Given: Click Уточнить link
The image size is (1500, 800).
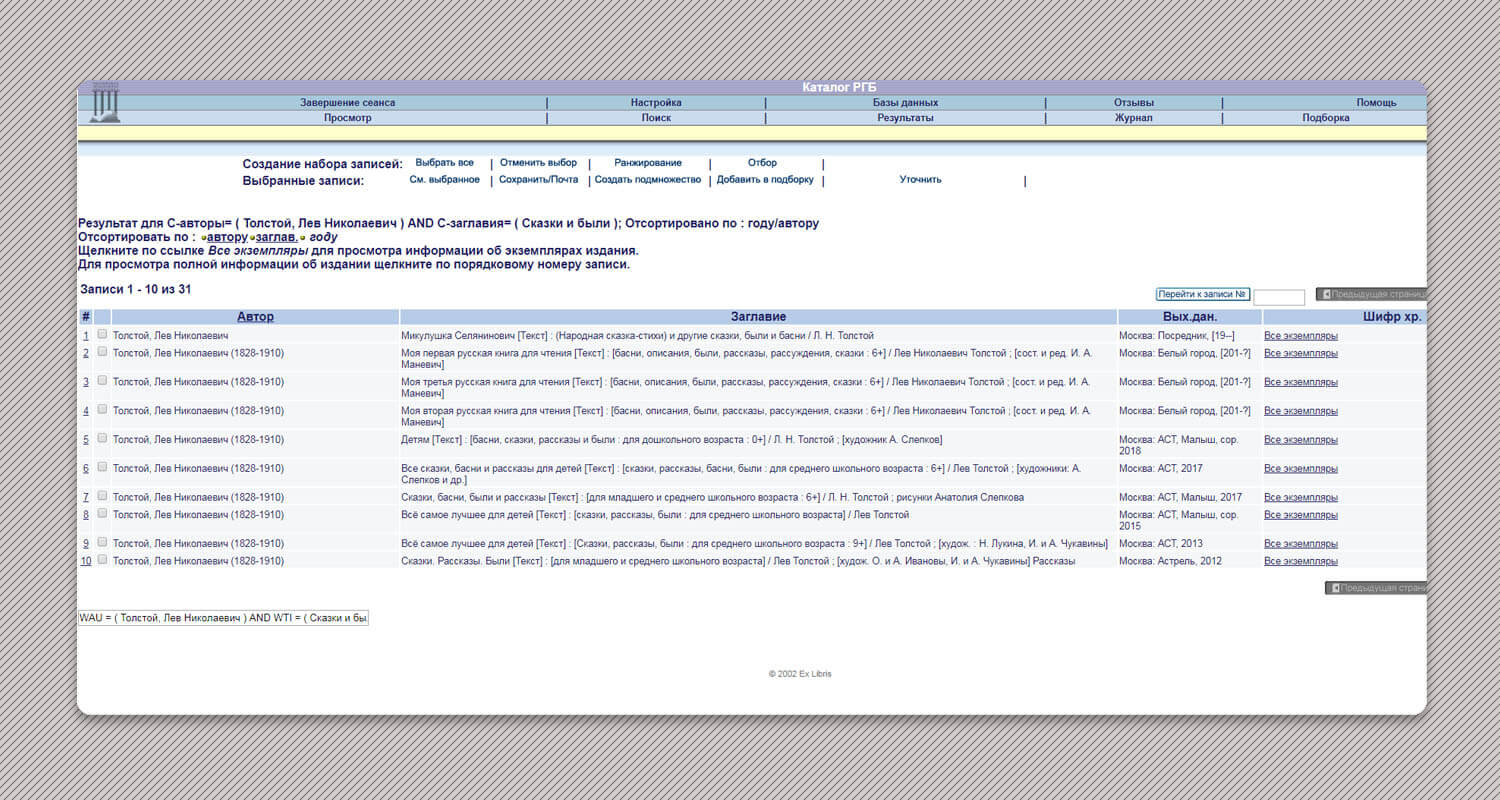Looking at the screenshot, I should coord(920,180).
